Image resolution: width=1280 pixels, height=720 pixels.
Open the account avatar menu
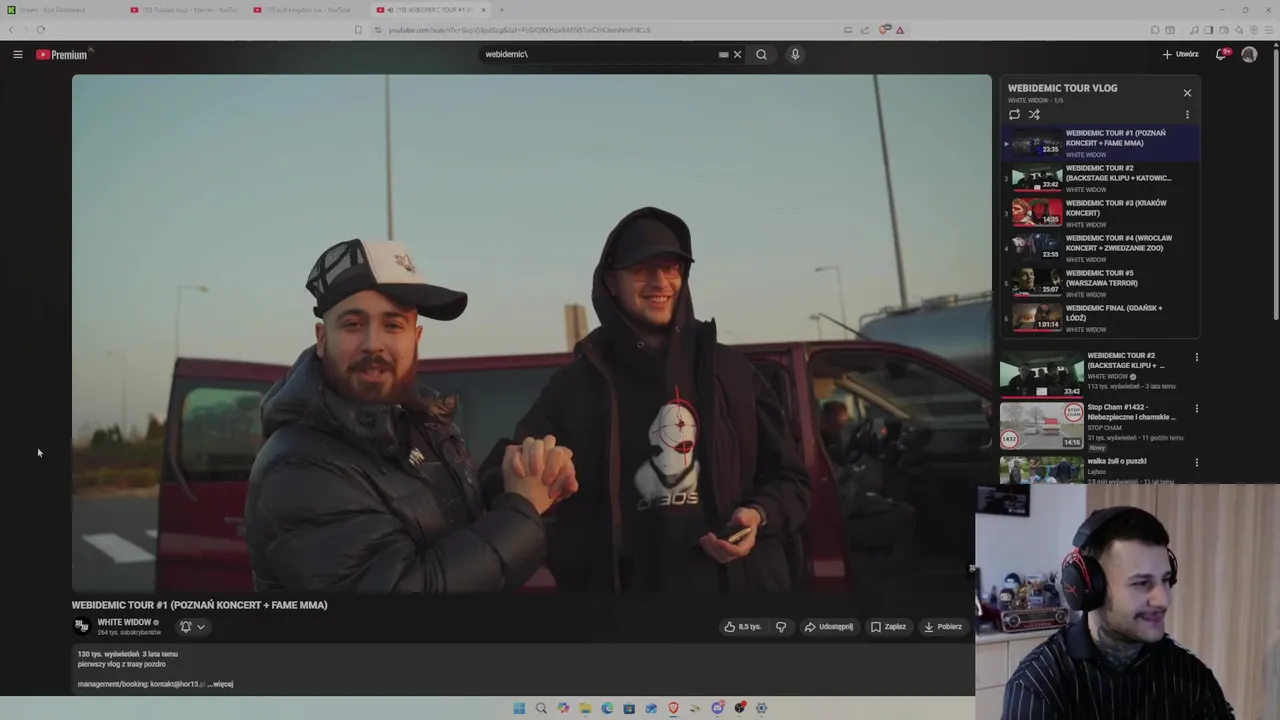1249,54
